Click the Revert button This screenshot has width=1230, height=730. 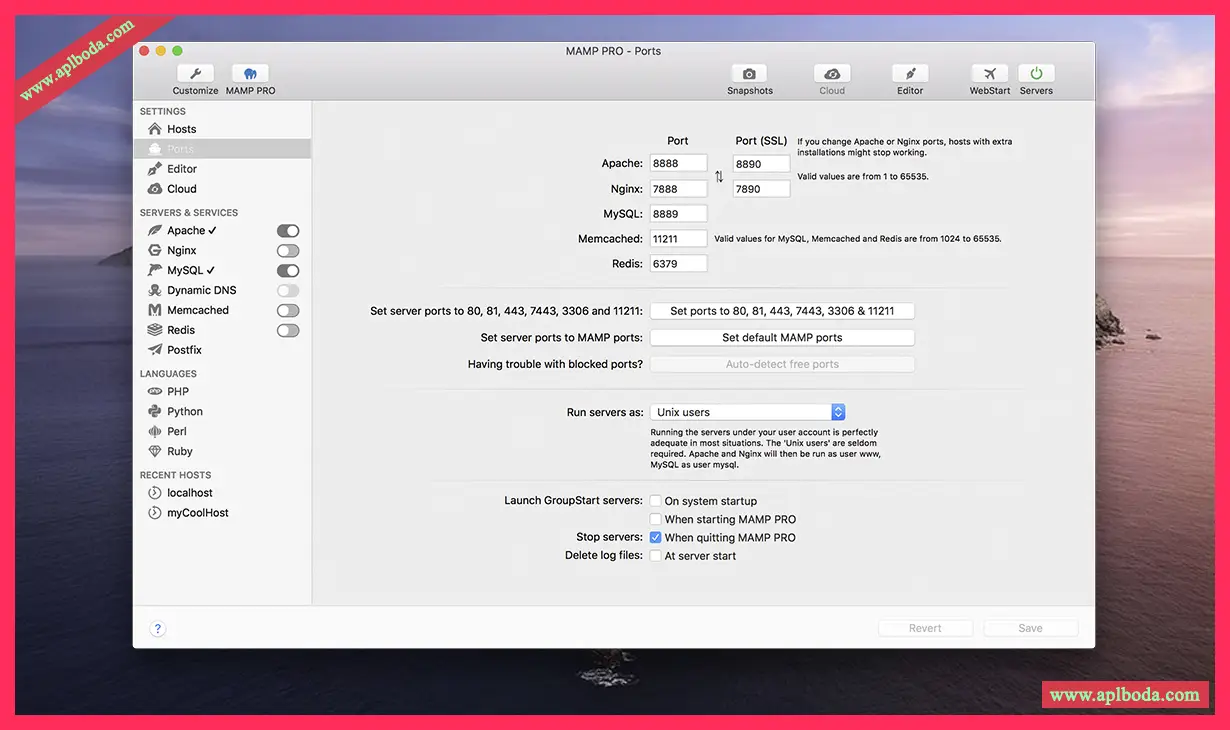point(925,629)
